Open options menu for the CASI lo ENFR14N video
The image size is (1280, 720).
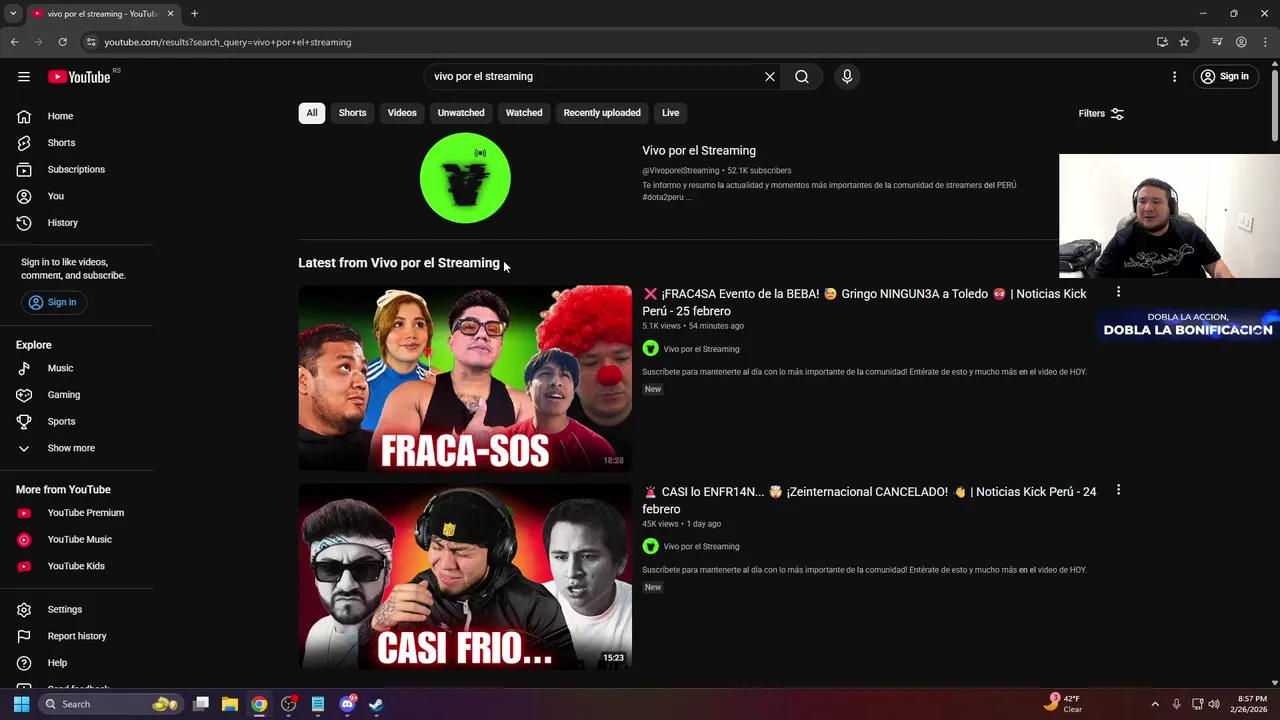(x=1118, y=490)
